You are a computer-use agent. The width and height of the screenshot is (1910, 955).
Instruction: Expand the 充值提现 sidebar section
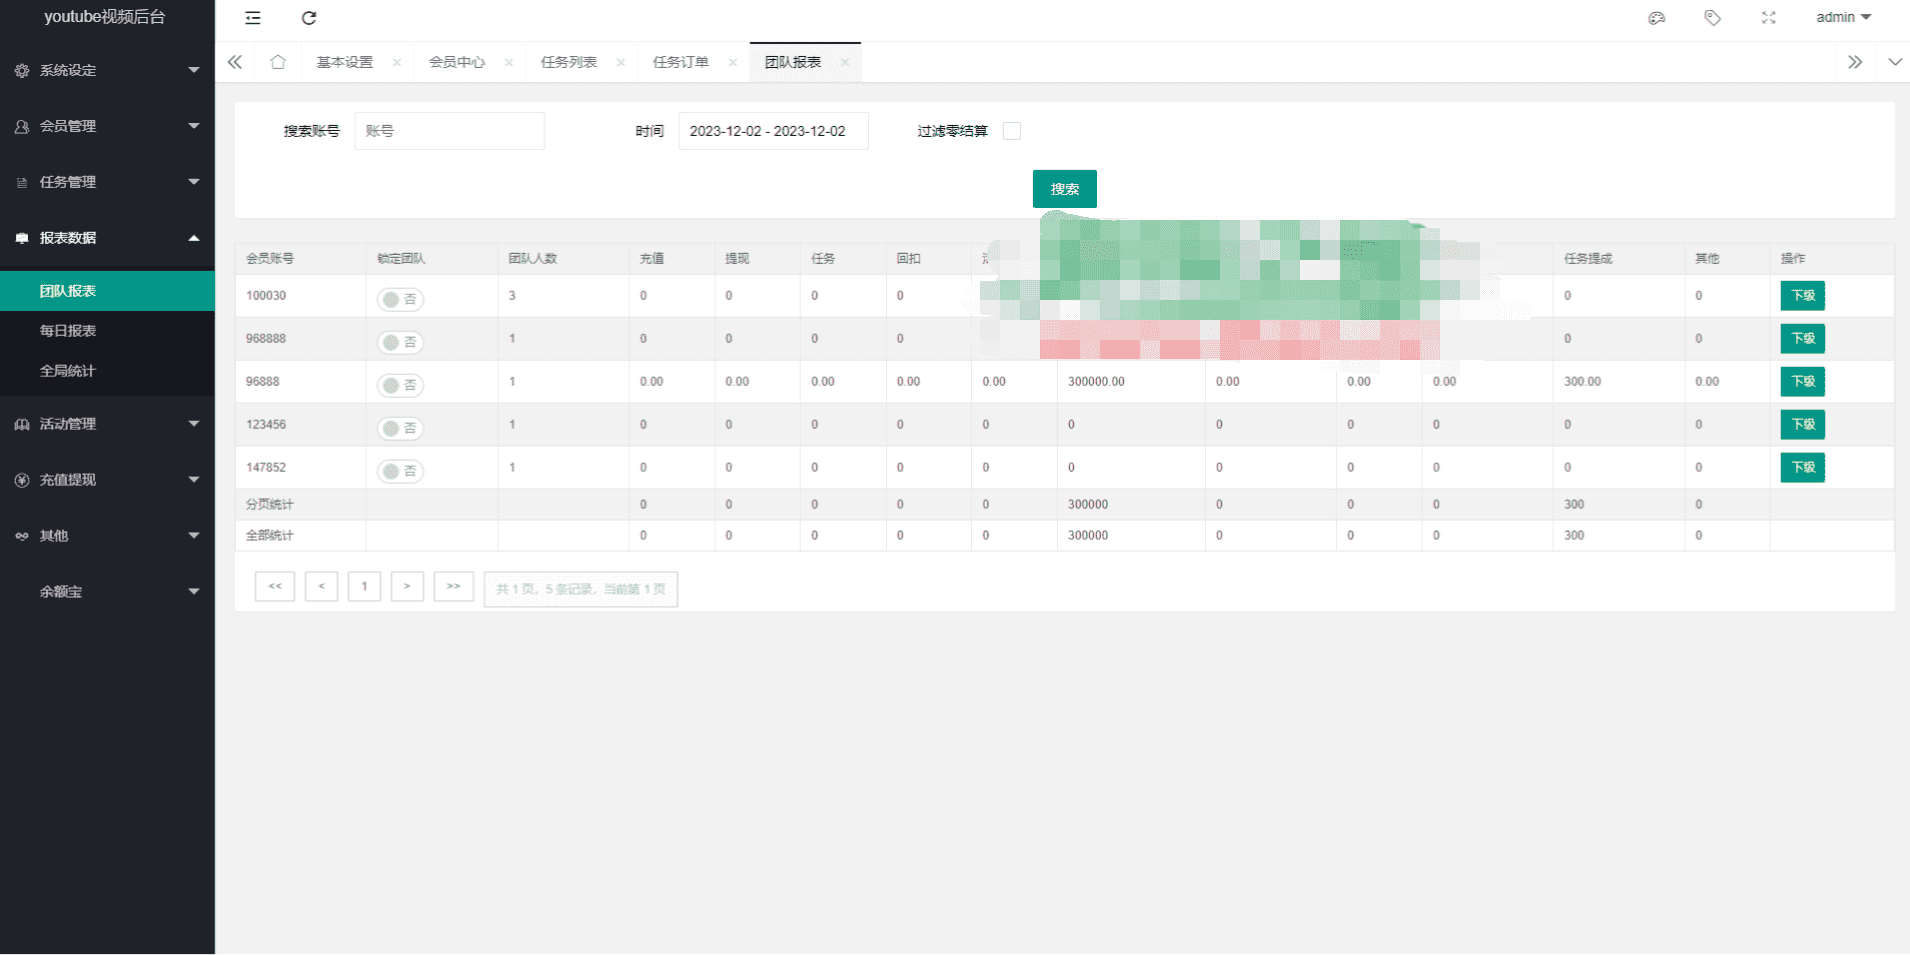pos(107,480)
